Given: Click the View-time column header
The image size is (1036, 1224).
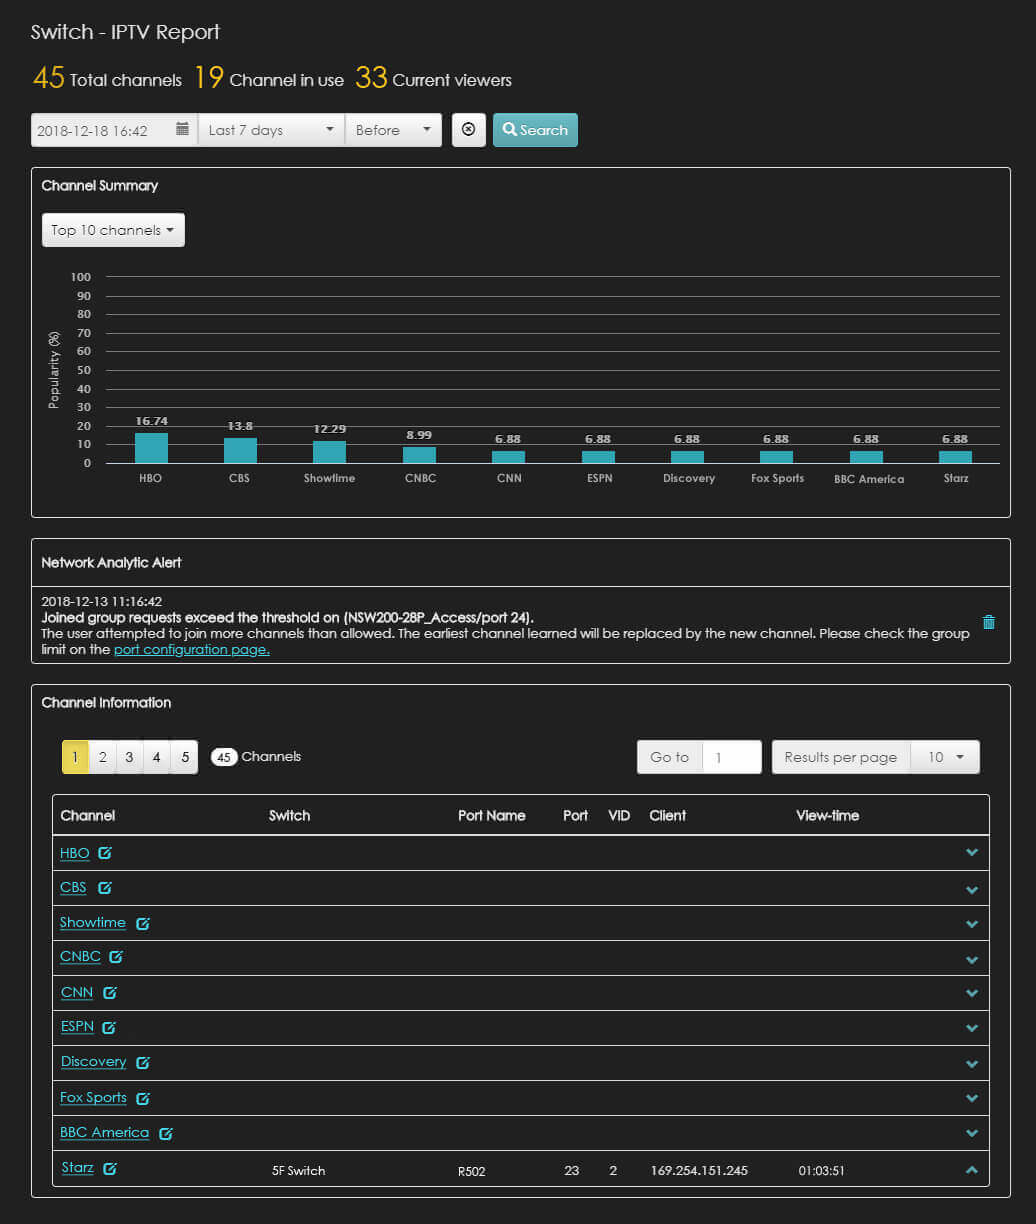Looking at the screenshot, I should (x=828, y=815).
